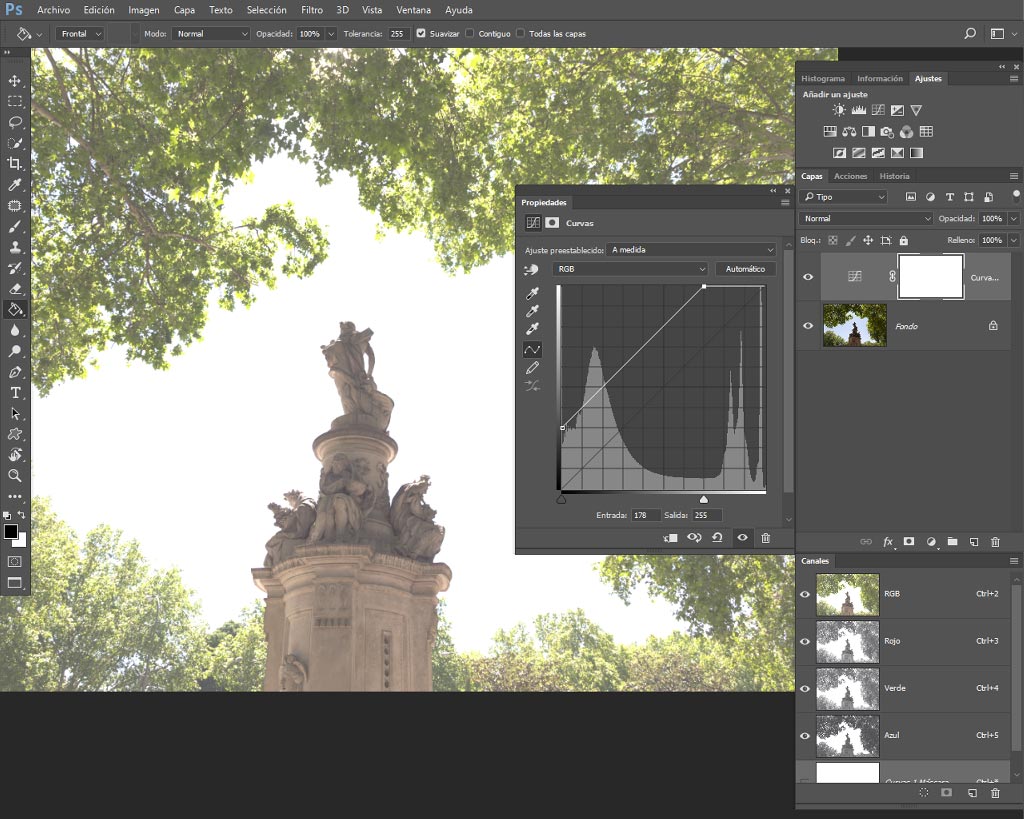The image size is (1024, 819).
Task: Select the Eraser tool
Action: click(x=14, y=289)
